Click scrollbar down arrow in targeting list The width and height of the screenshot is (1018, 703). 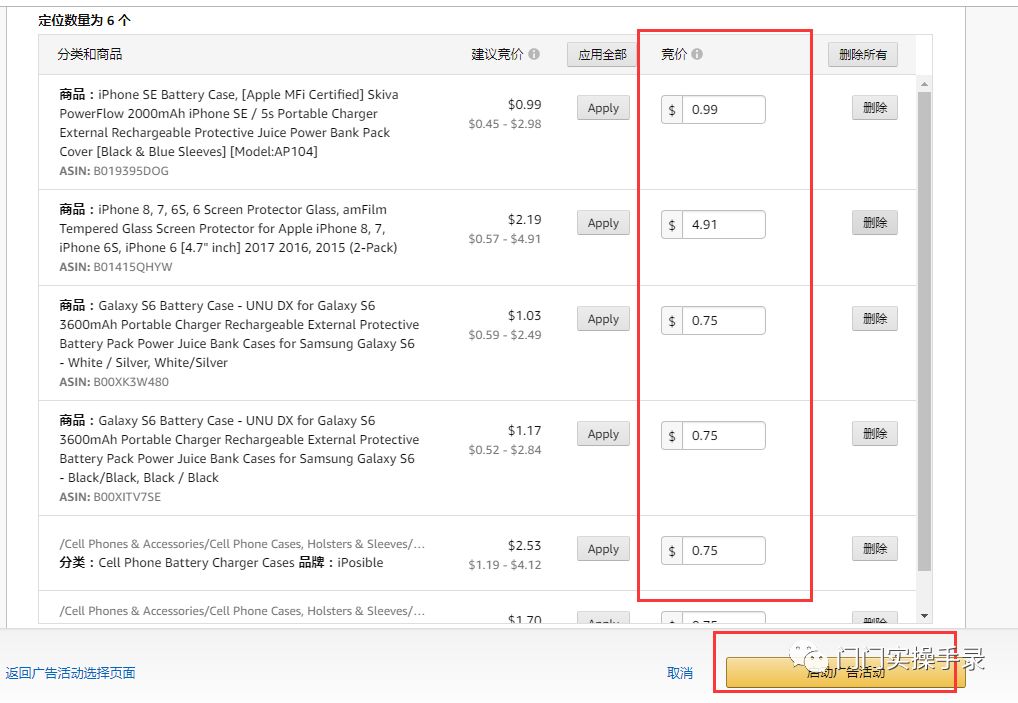tap(924, 616)
